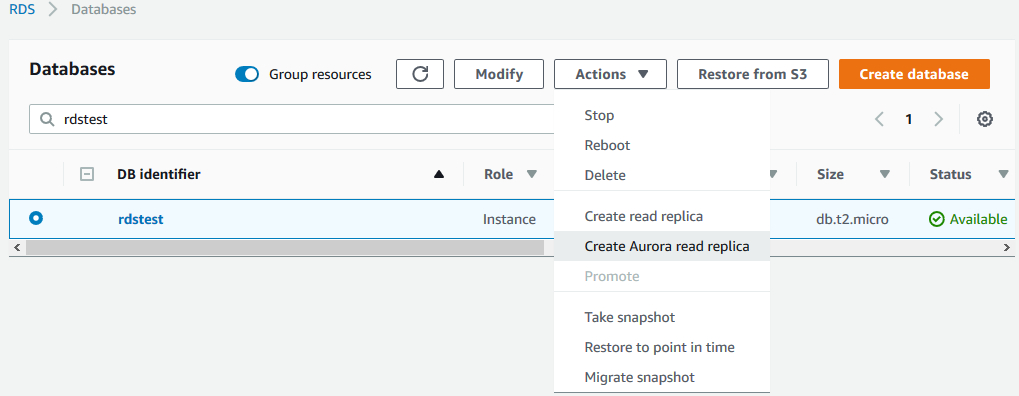Sort ascending by DB identifier arrow
The image size is (1019, 396).
(439, 174)
